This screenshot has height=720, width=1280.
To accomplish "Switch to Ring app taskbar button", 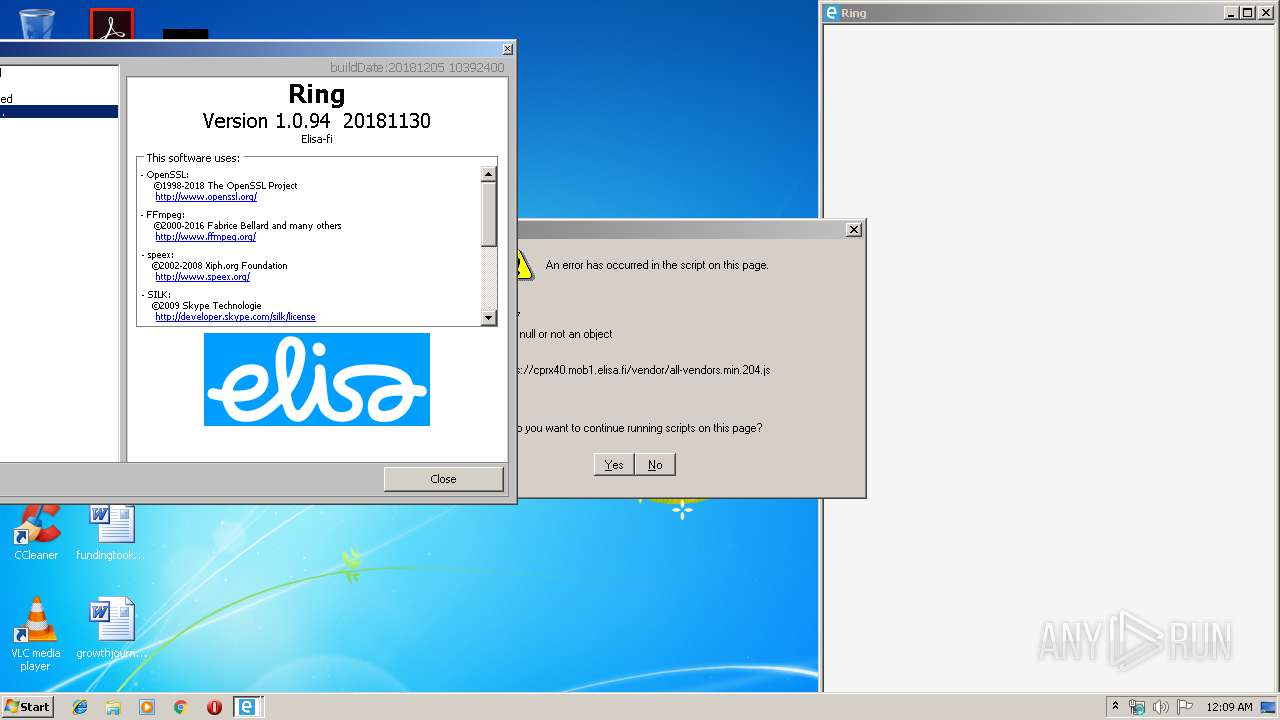I will coord(247,707).
